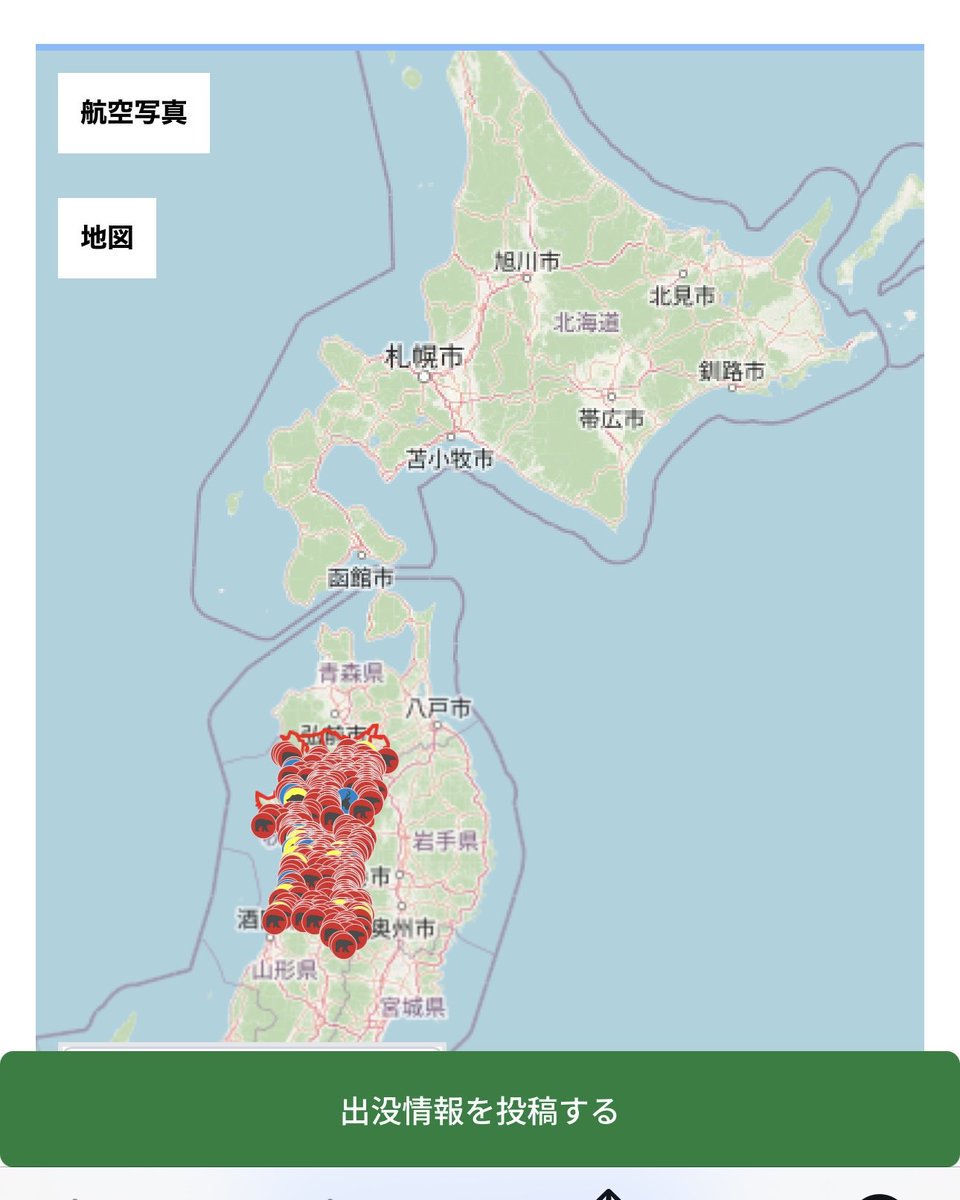Open the blue marker in the cluster
The width and height of the screenshot is (960, 1200).
coord(347,799)
